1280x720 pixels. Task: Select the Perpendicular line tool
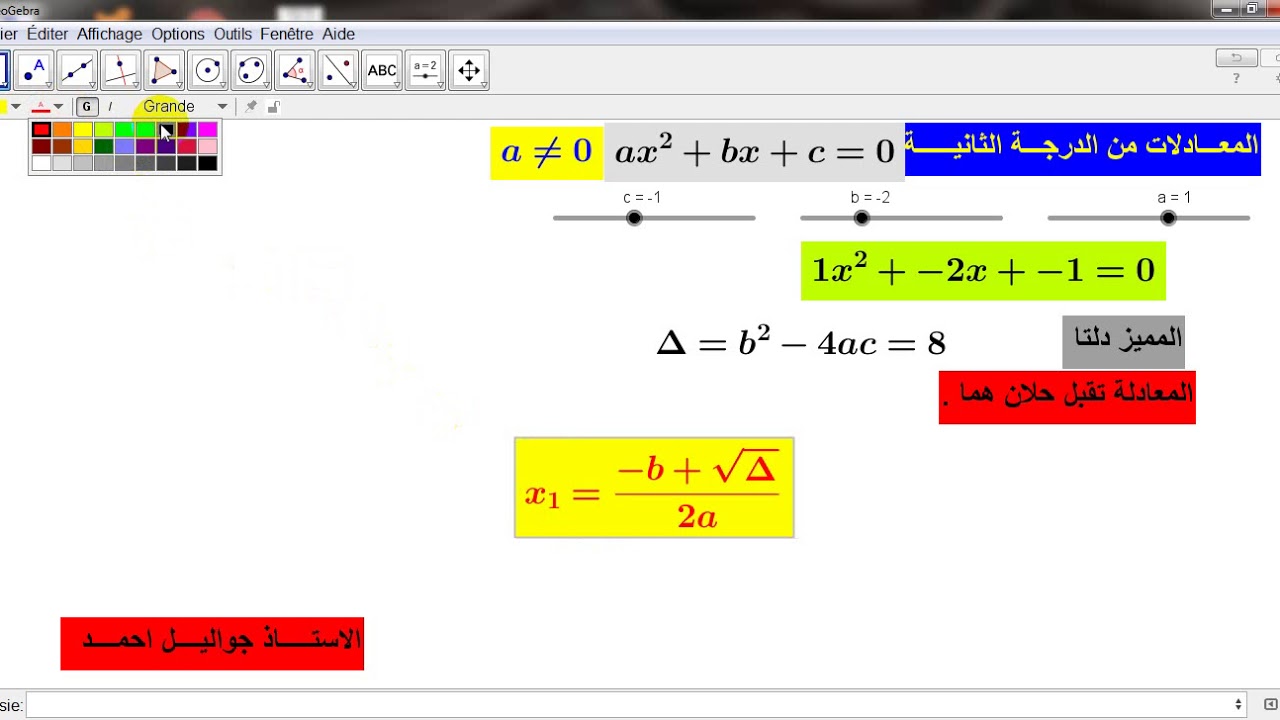click(x=122, y=70)
